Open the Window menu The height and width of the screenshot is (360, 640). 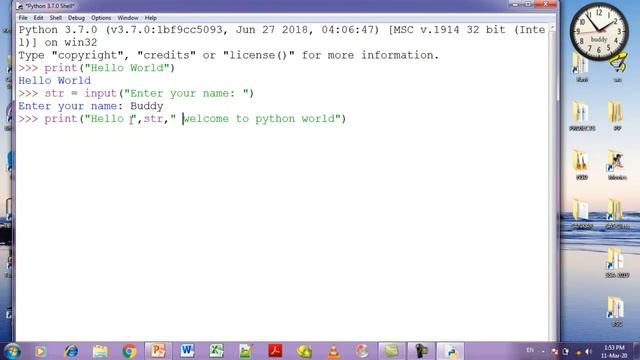click(128, 18)
